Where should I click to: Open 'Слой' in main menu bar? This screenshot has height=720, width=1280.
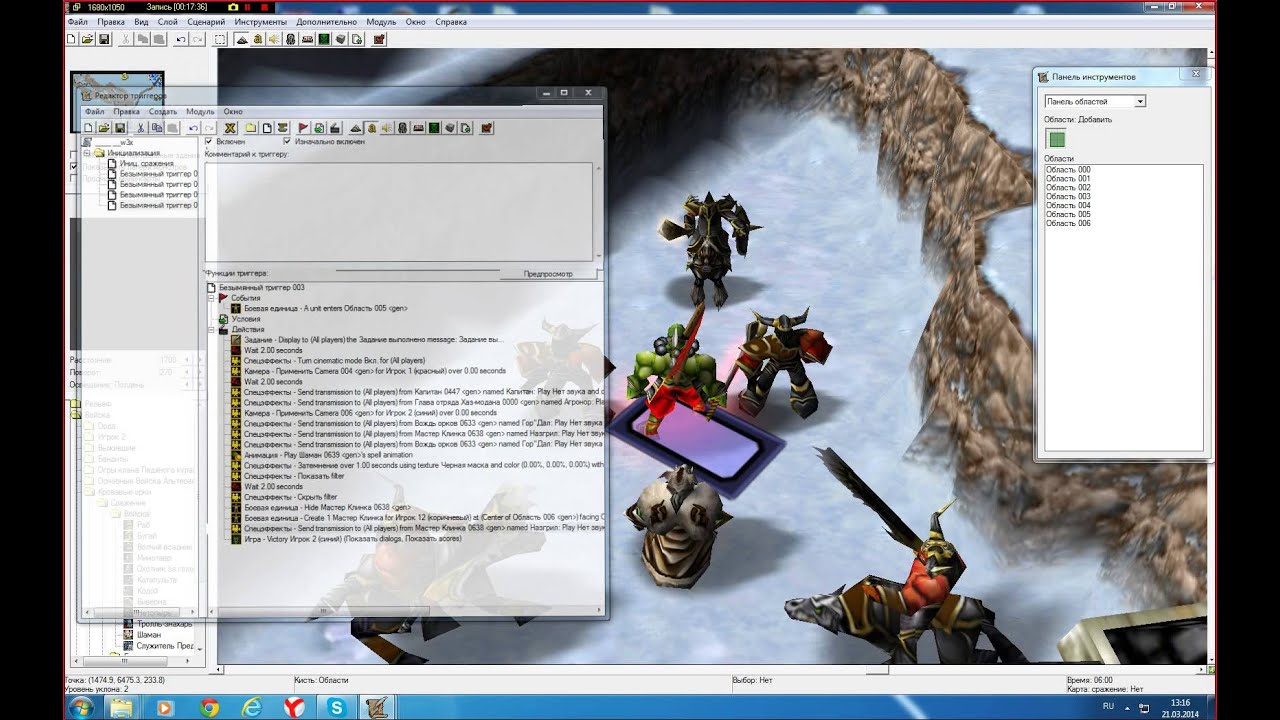coord(168,22)
